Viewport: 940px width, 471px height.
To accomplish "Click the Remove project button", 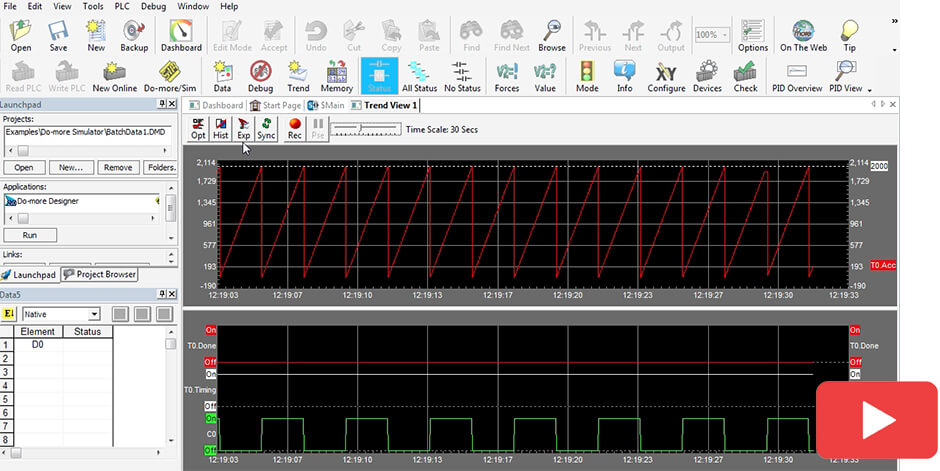I will 119,167.
